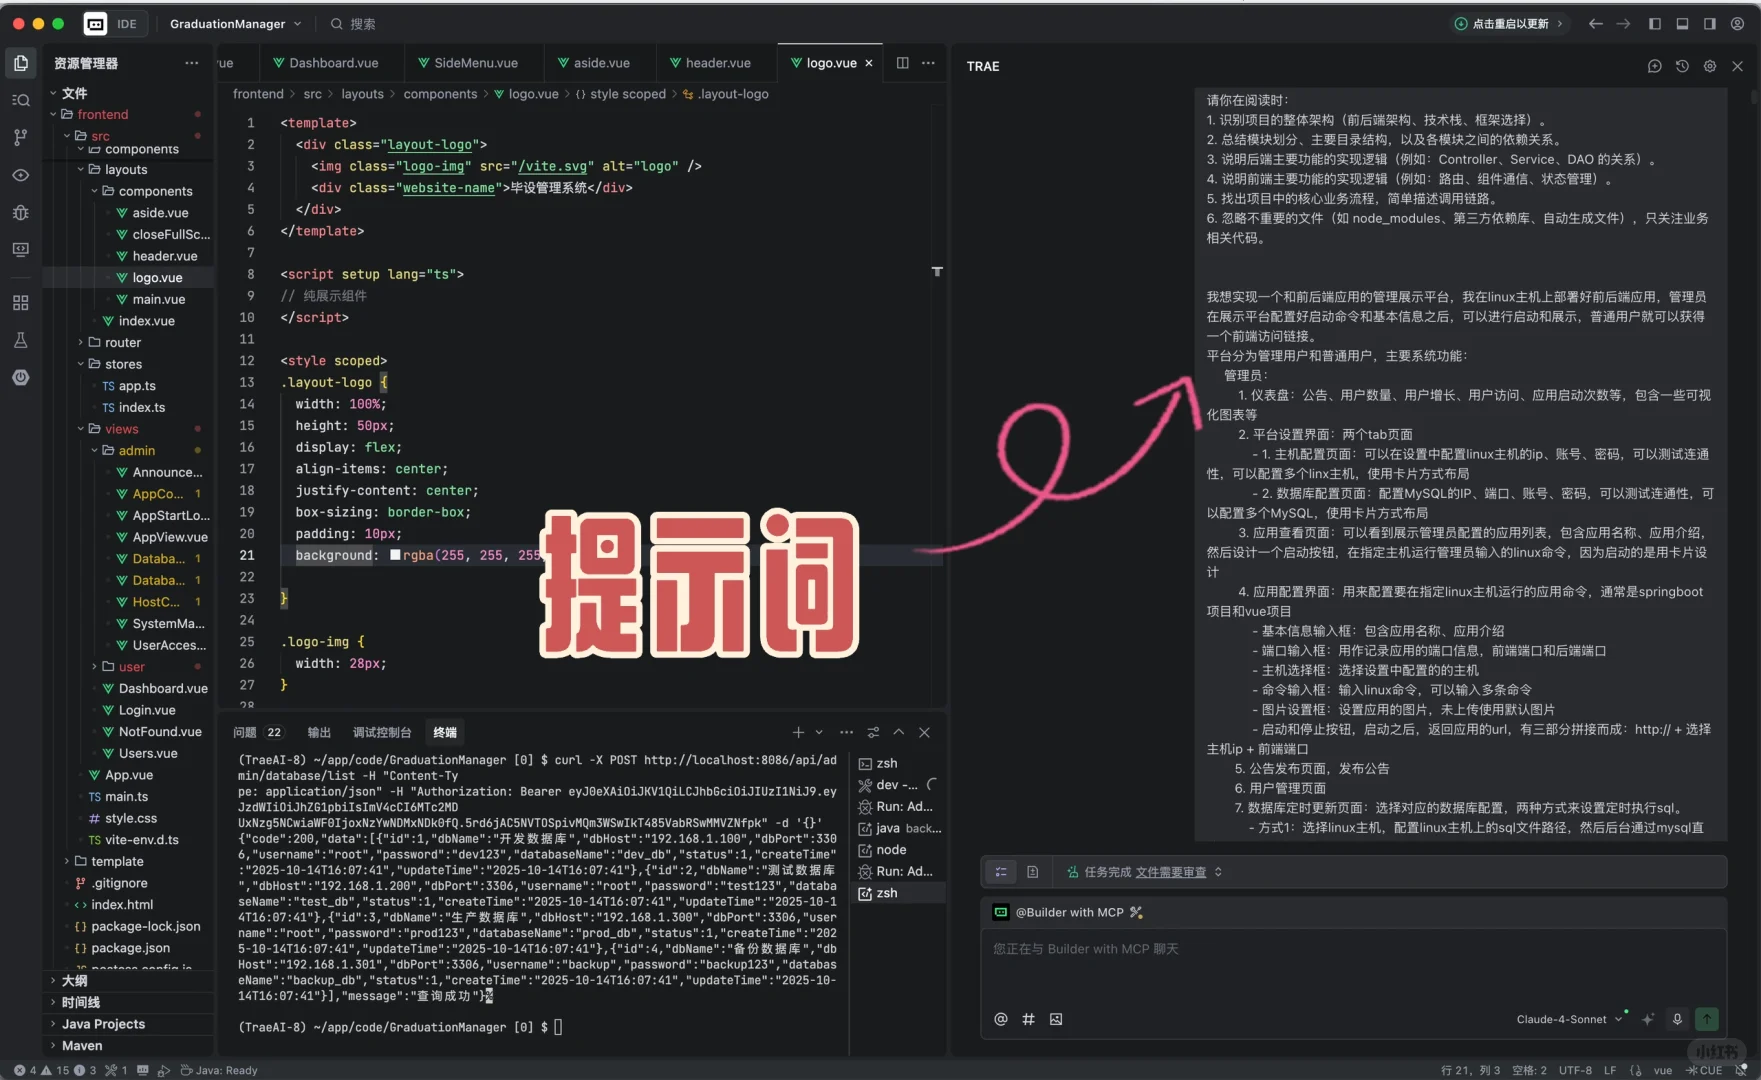
Task: Click the white background color swatch on line 21
Action: point(395,555)
